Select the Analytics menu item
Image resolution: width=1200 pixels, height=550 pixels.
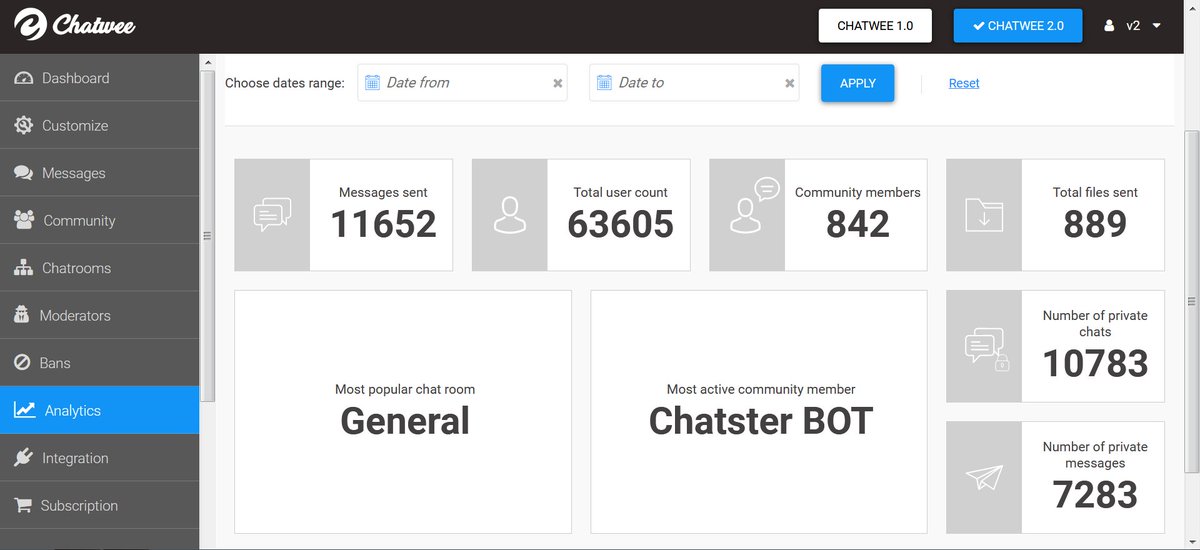coord(100,410)
